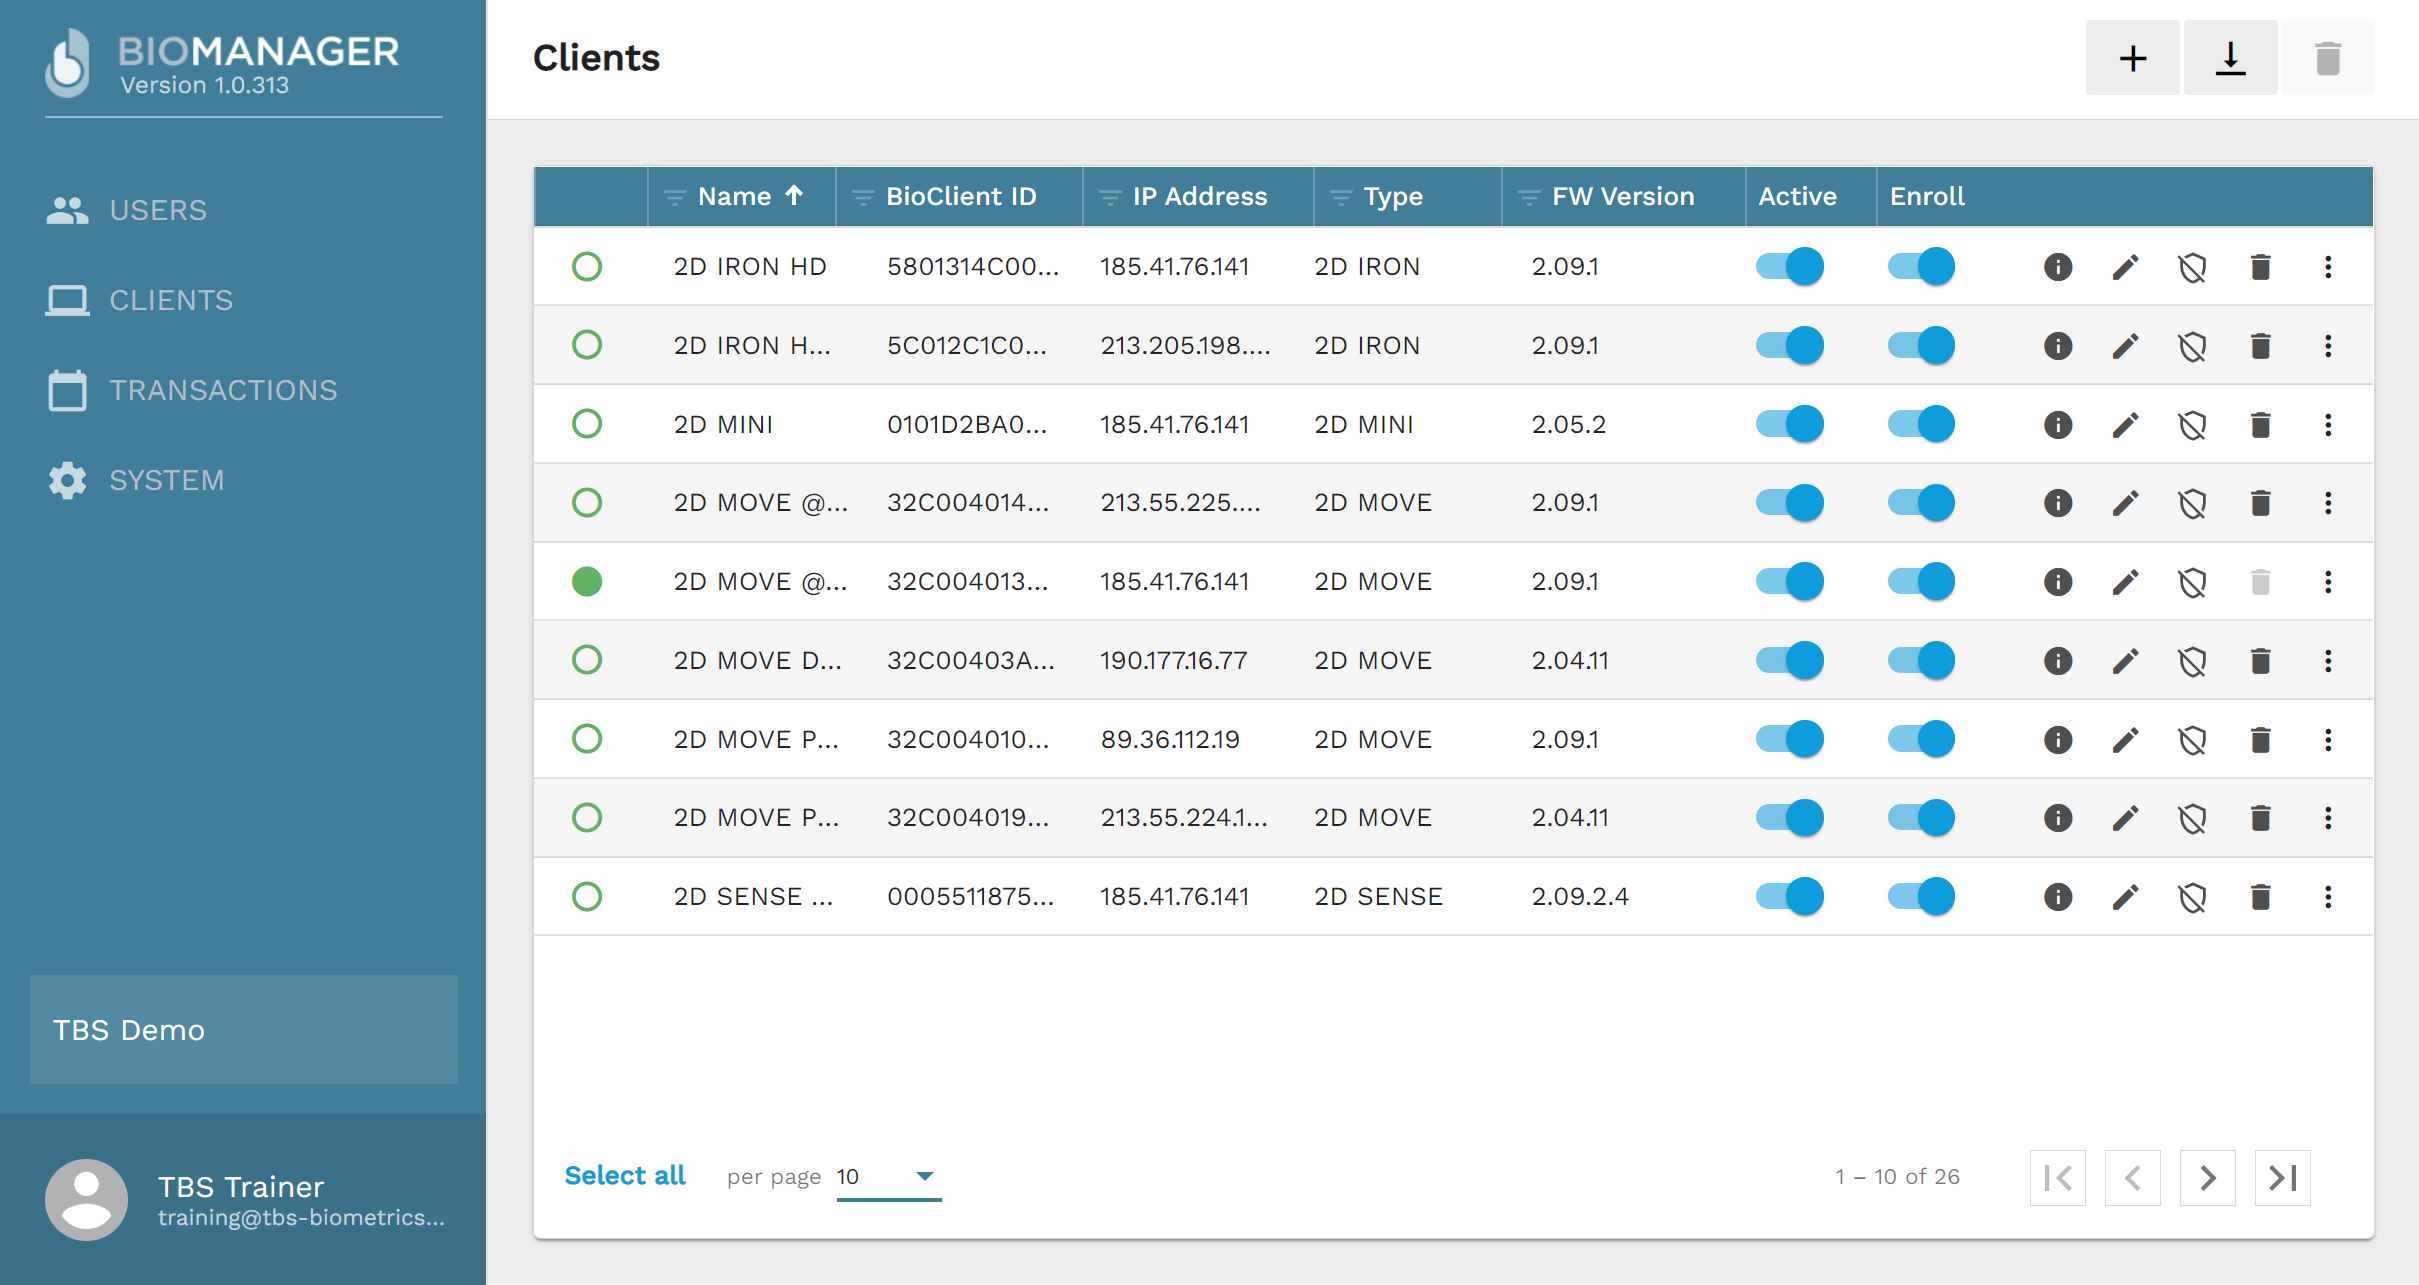Image resolution: width=2419 pixels, height=1285 pixels.
Task: Go to the next page of clients
Action: 2207,1178
